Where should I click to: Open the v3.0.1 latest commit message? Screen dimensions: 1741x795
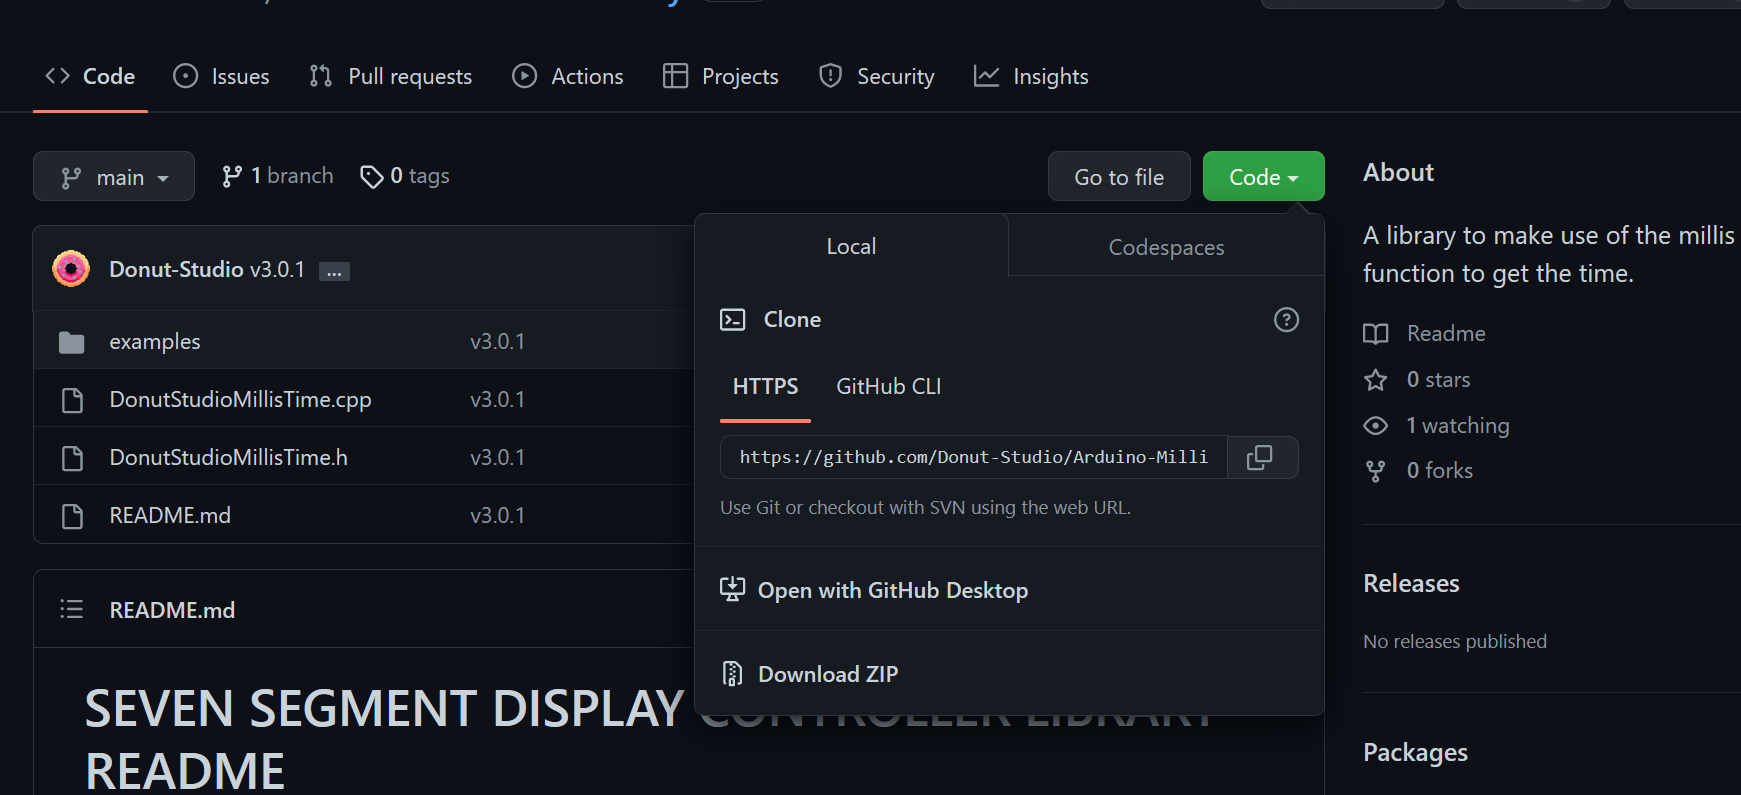coord(277,269)
